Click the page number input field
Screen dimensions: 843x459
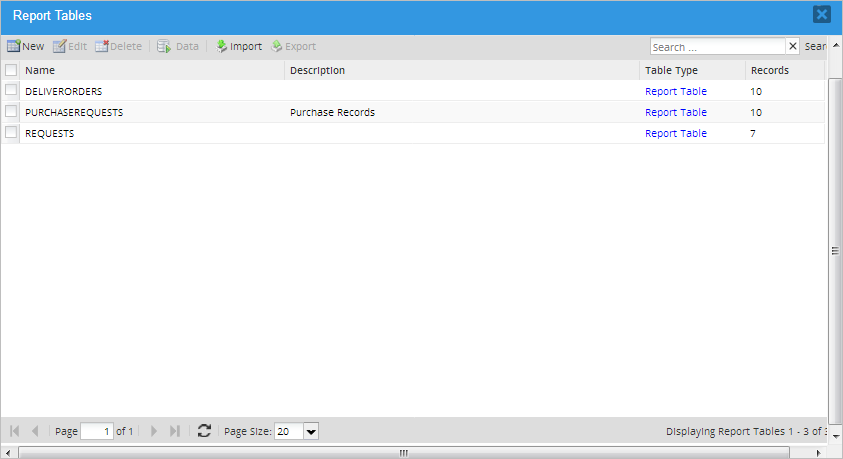(96, 431)
